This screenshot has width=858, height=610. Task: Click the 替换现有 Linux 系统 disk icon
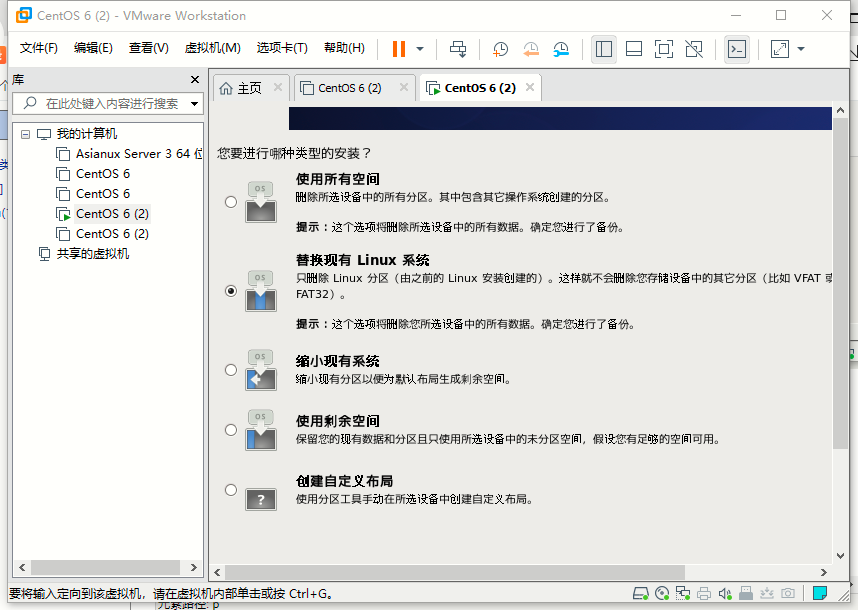(261, 291)
